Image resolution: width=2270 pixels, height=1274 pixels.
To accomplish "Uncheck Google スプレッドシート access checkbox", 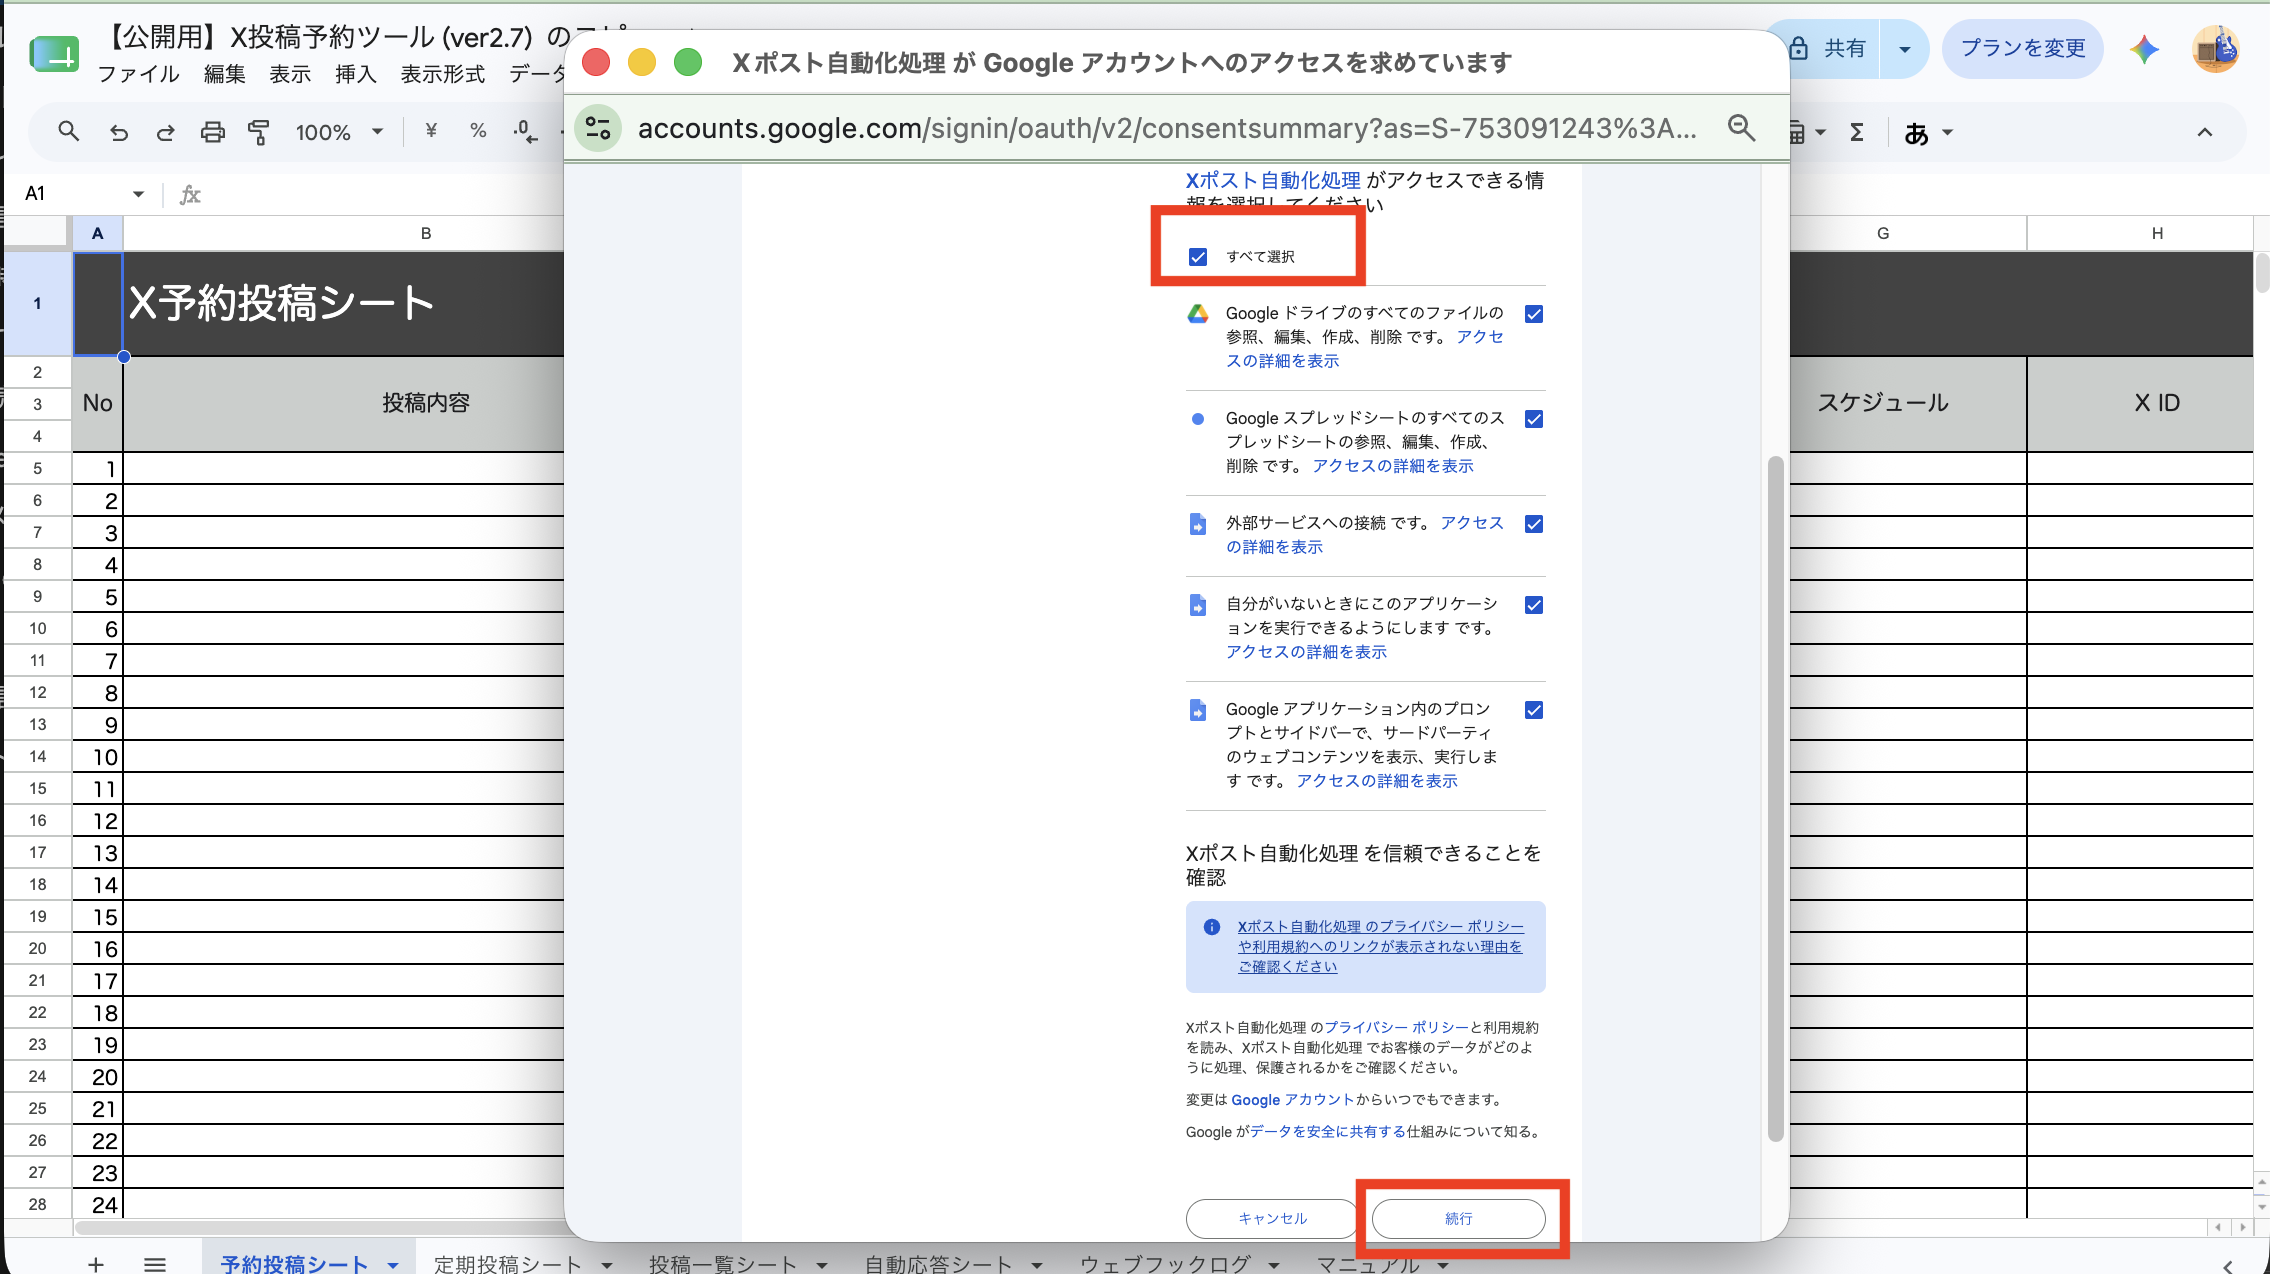I will coord(1534,419).
